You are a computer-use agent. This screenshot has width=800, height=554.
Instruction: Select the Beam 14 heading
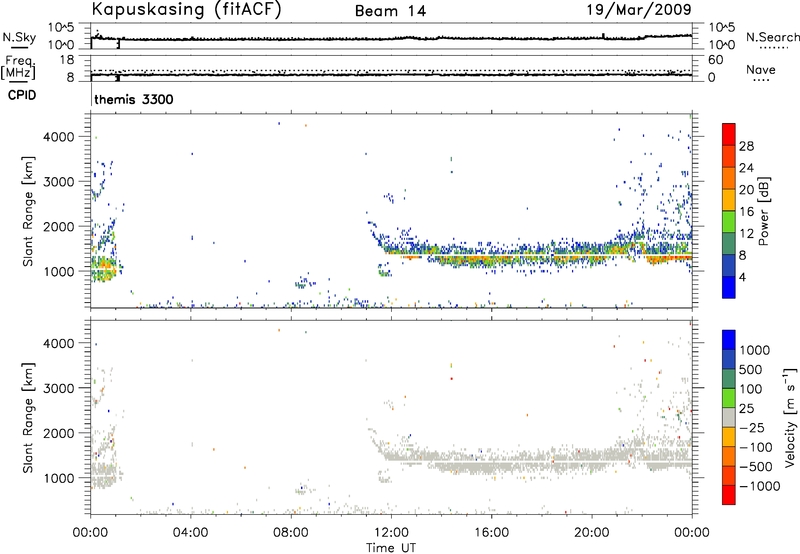(390, 11)
